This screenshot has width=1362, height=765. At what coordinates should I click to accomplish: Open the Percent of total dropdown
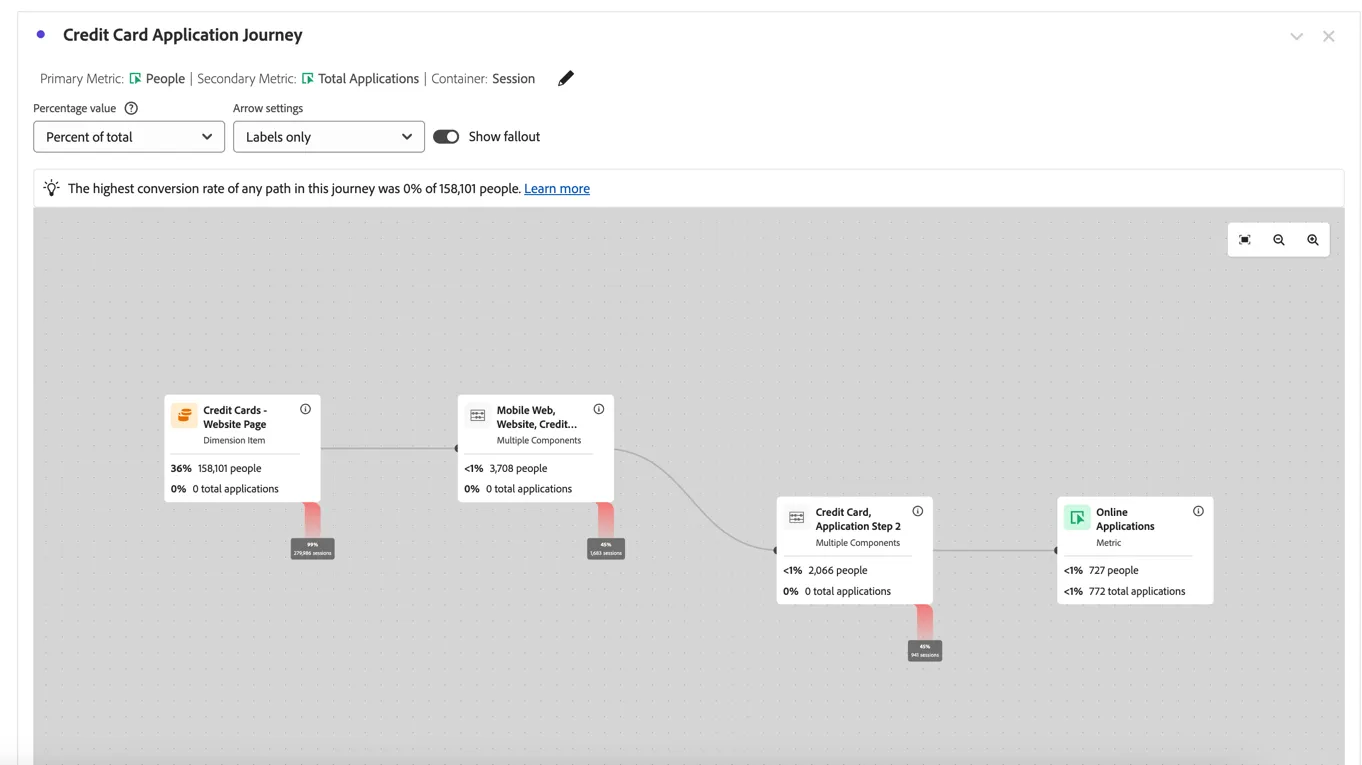click(129, 137)
